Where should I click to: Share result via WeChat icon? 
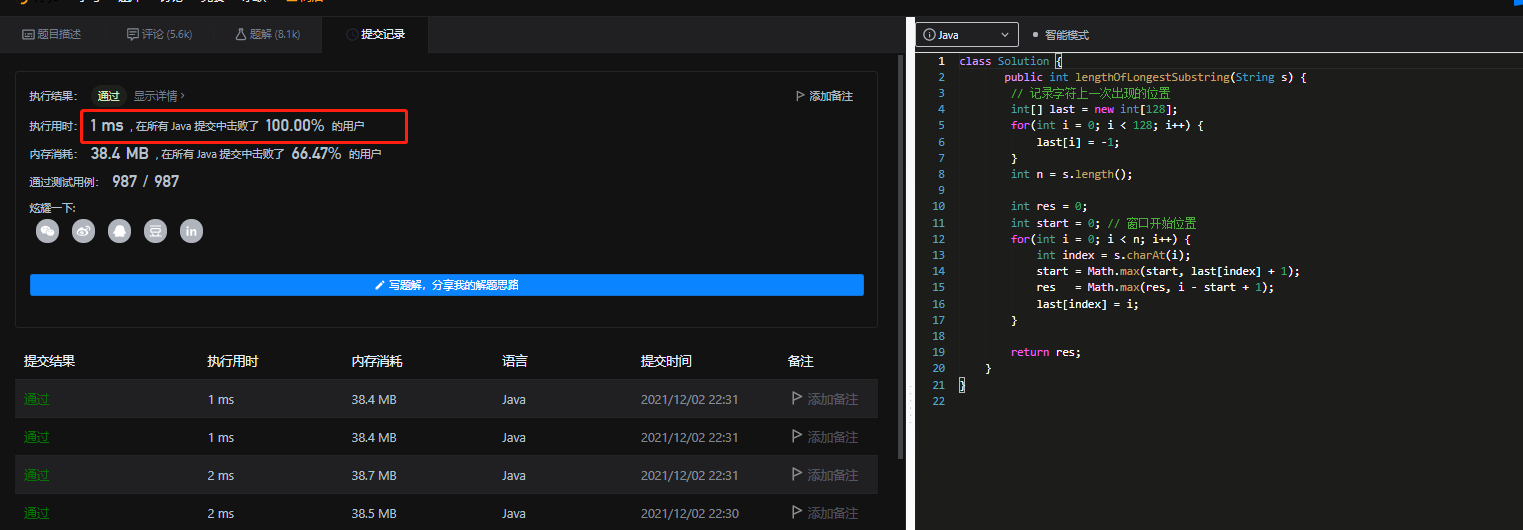point(47,231)
